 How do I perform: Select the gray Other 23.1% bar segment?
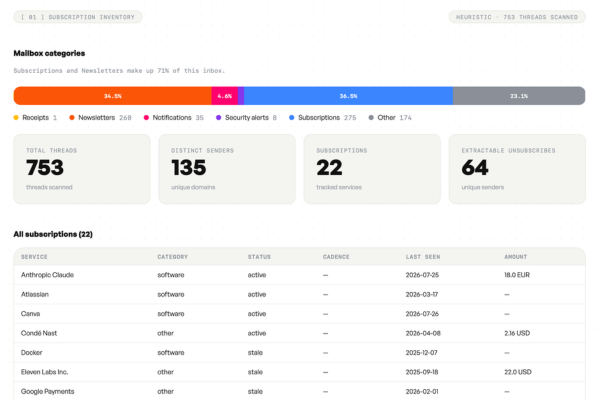(519, 96)
